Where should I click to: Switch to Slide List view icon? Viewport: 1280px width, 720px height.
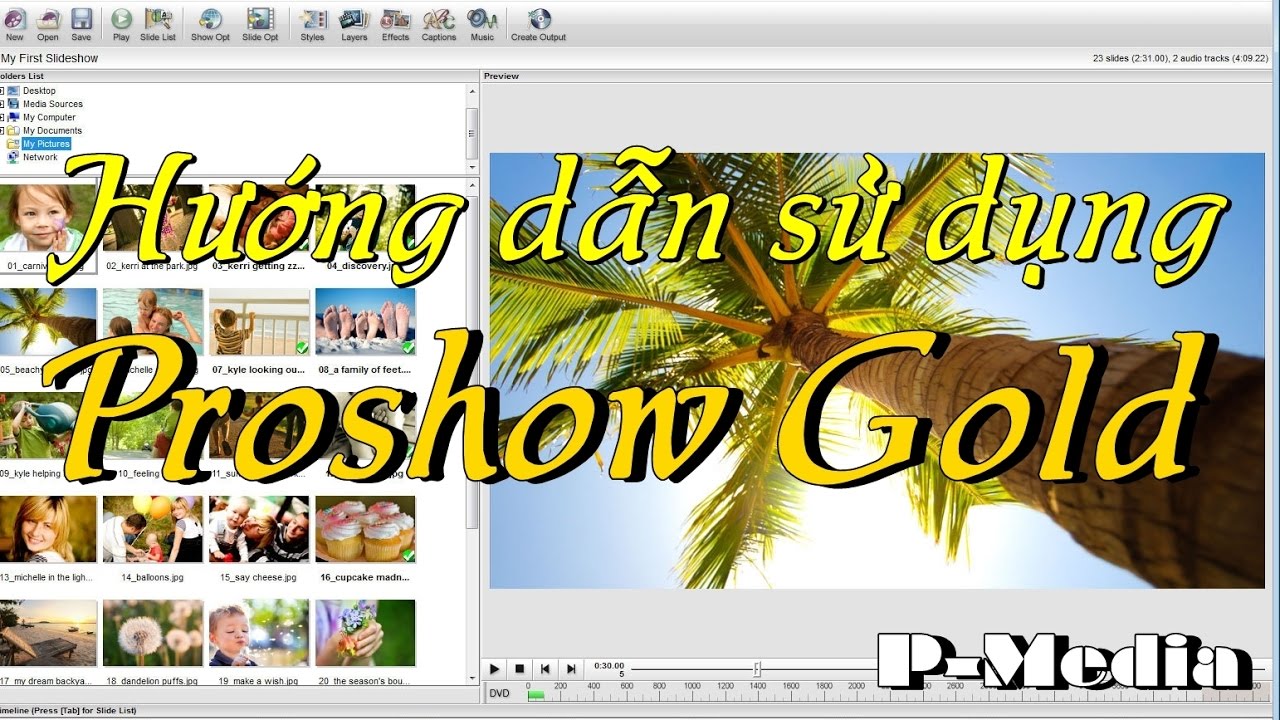coord(158,23)
